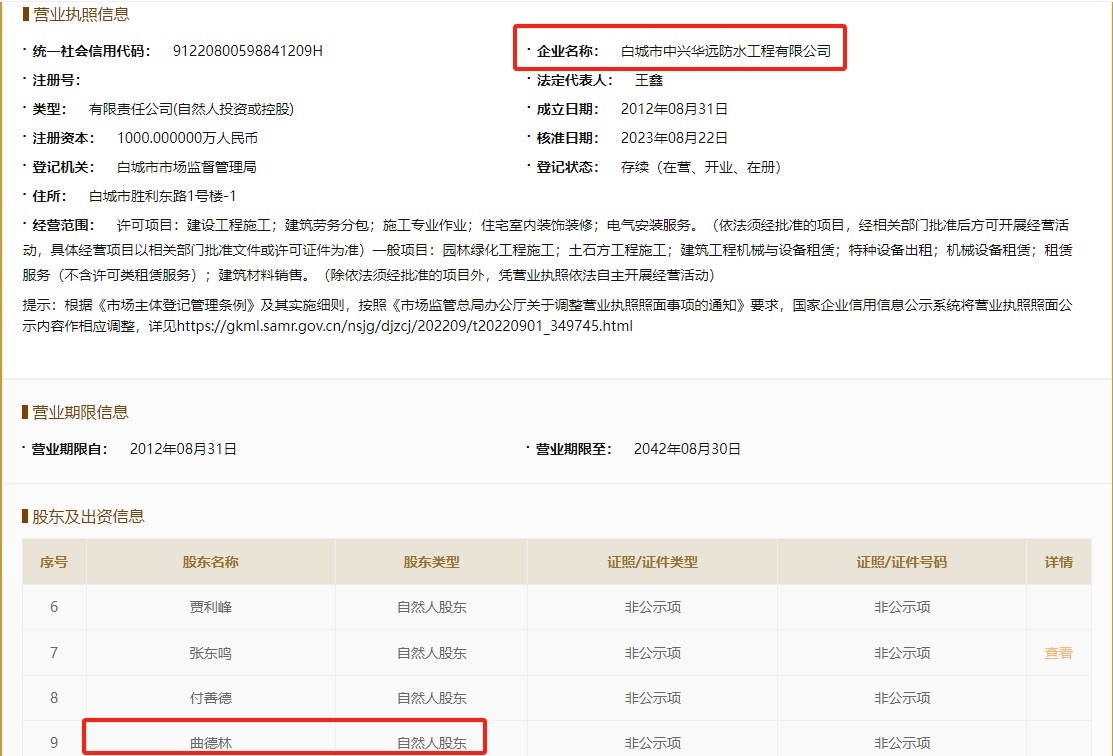Click the 营业执照信息 section heading
Viewport: 1113px width, 756px height.
[81, 14]
